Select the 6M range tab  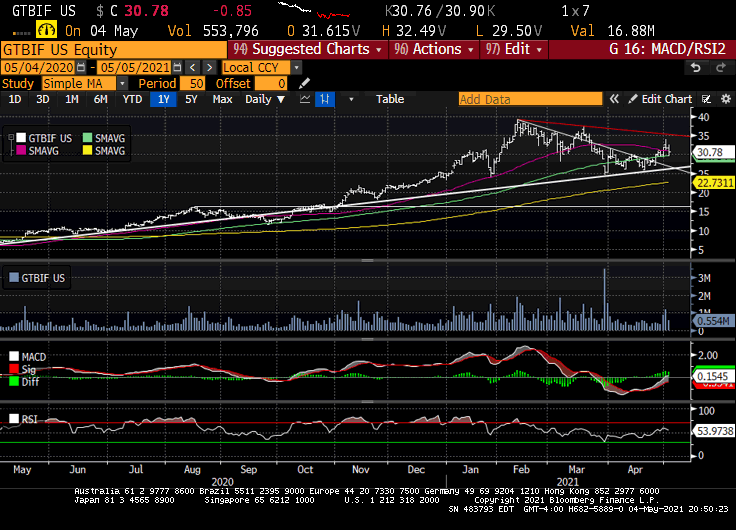click(x=100, y=99)
